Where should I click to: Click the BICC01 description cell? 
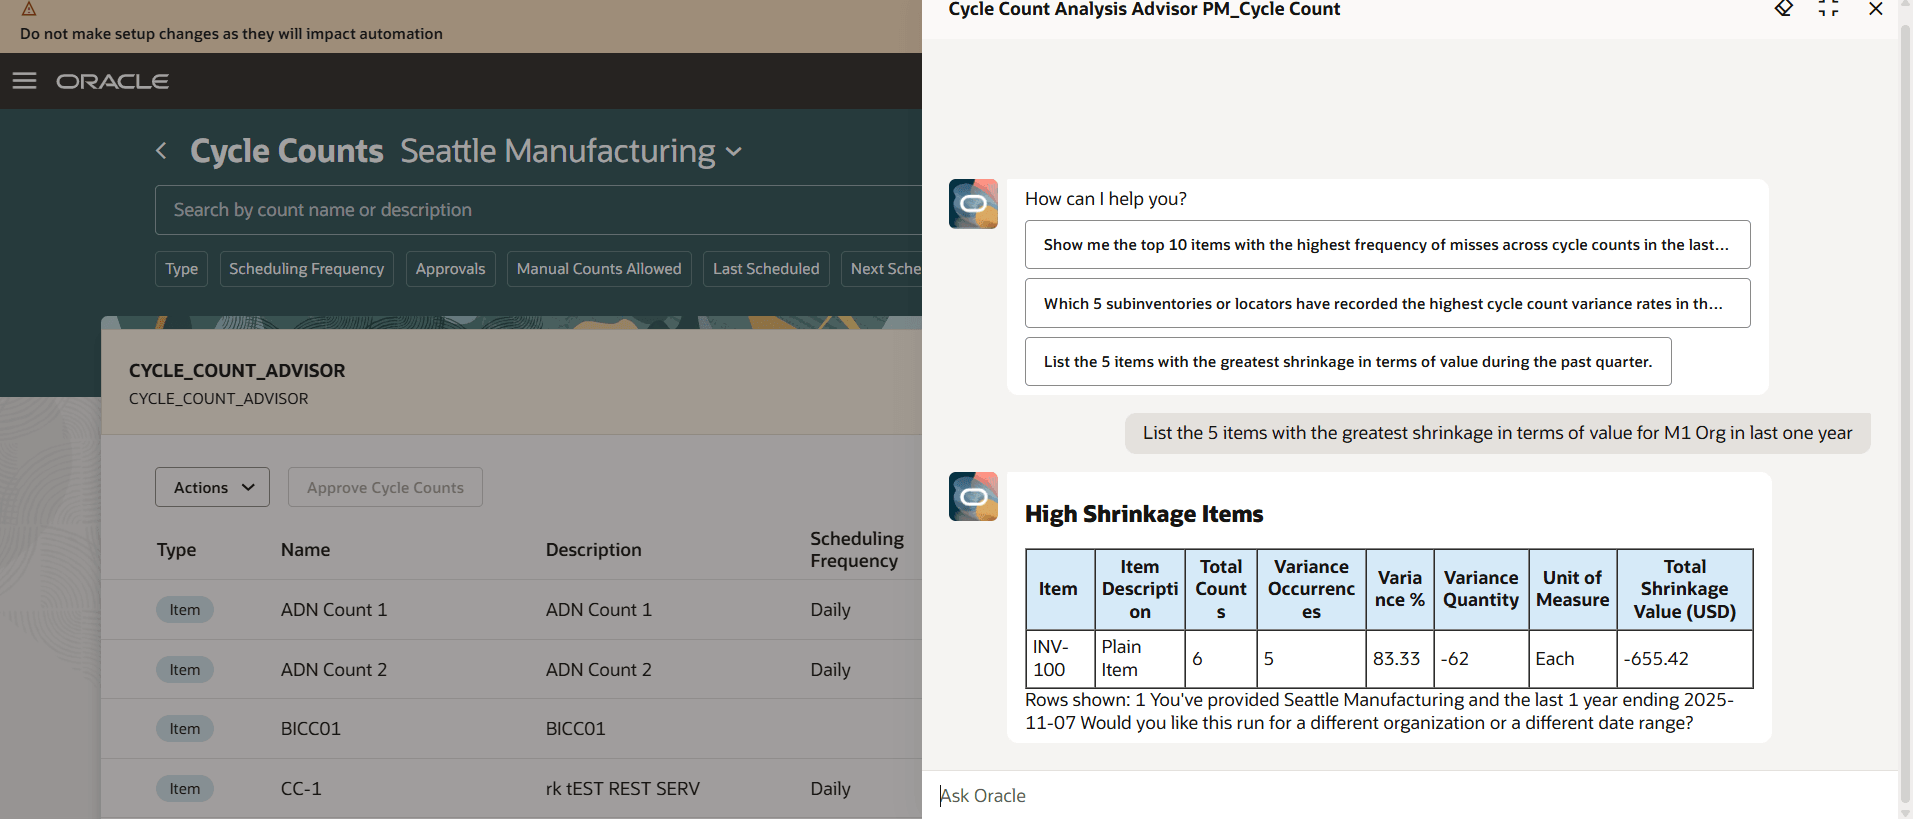pos(575,729)
